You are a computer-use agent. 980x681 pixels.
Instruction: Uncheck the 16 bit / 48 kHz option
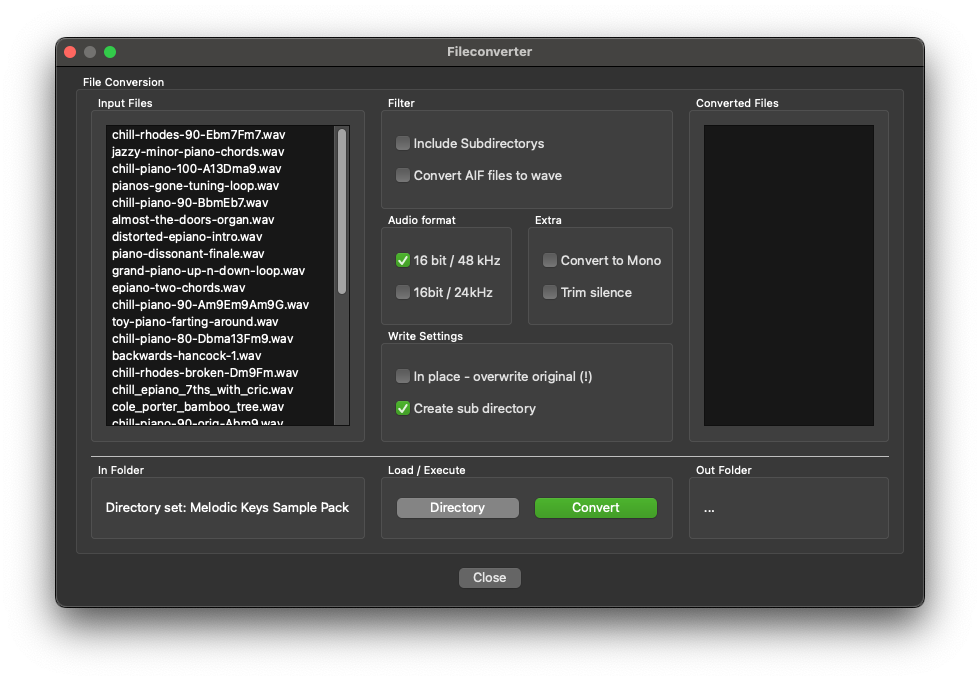tap(403, 260)
